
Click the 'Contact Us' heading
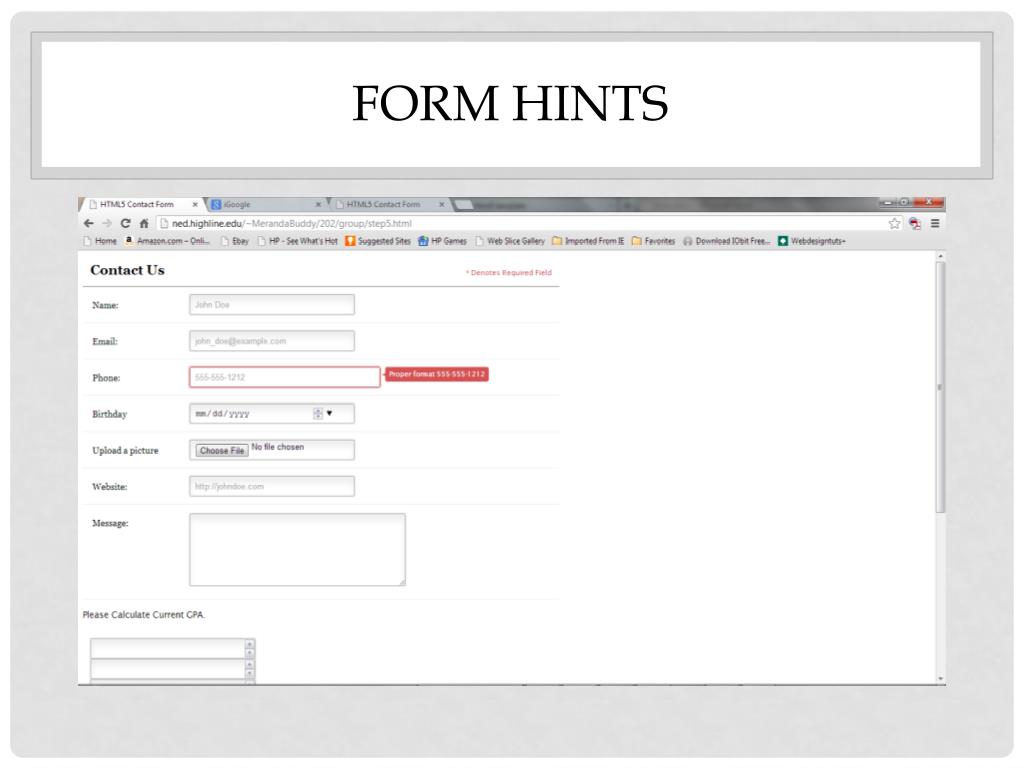(127, 270)
